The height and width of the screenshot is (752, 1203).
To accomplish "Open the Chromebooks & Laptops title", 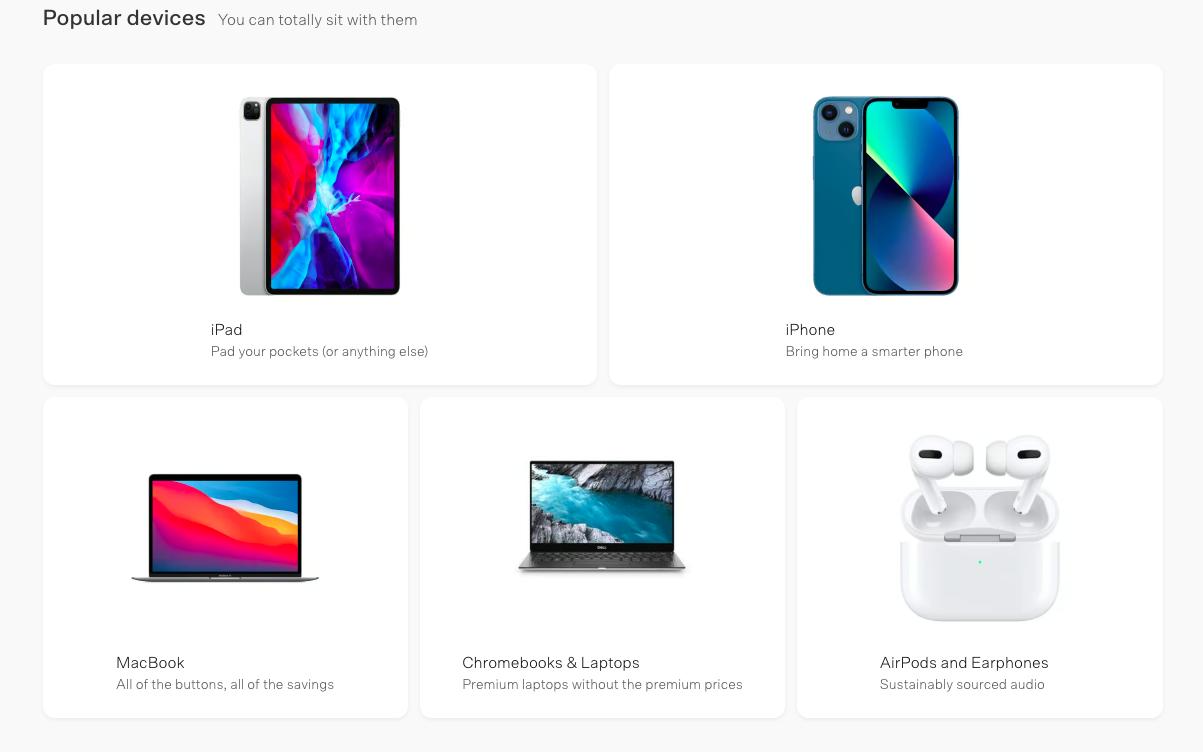I will (551, 662).
